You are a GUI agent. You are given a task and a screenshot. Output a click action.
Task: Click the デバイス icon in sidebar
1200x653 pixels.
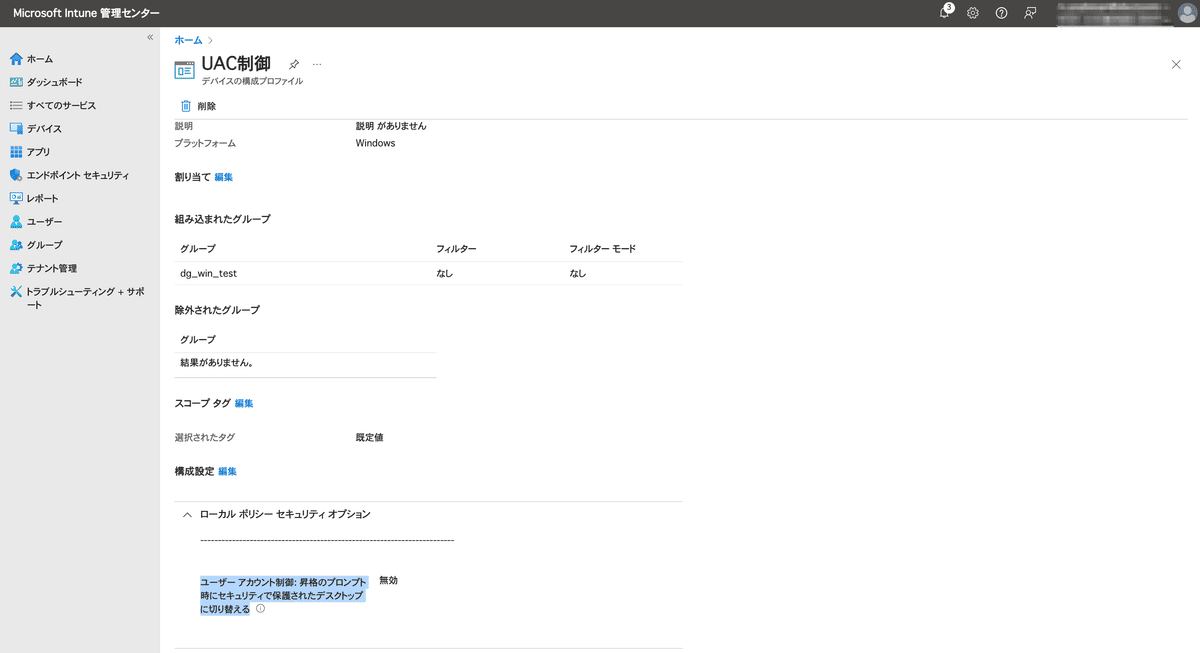[x=15, y=129]
